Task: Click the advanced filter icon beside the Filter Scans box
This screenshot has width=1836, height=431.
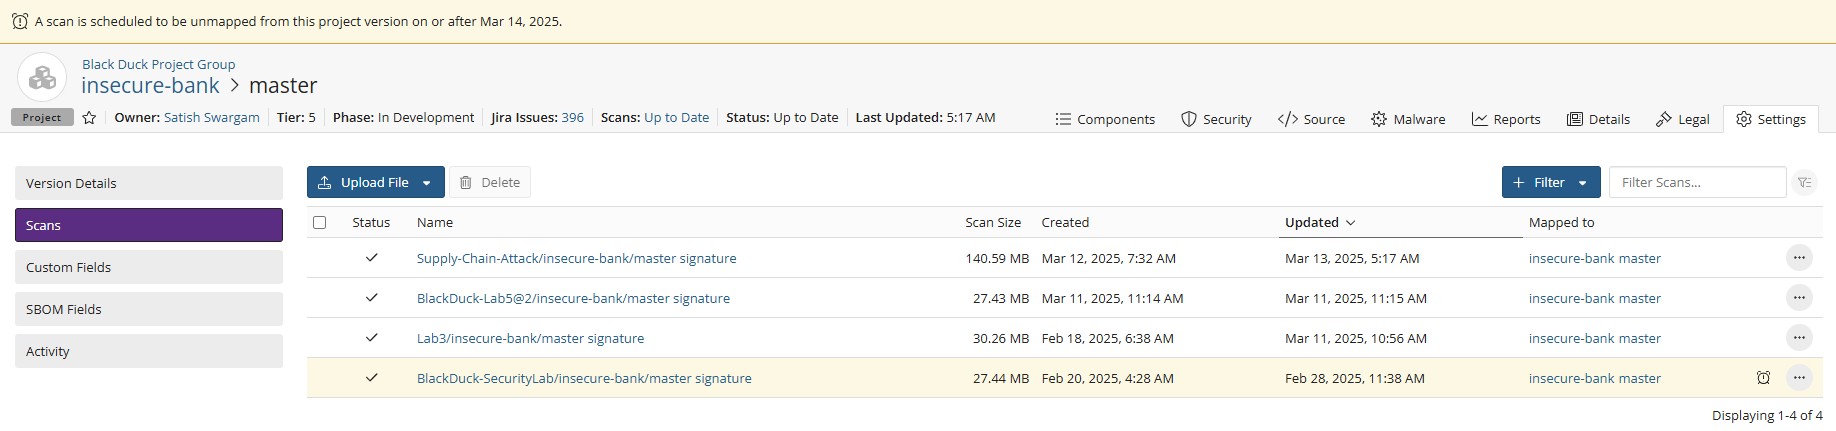Action: pyautogui.click(x=1804, y=183)
